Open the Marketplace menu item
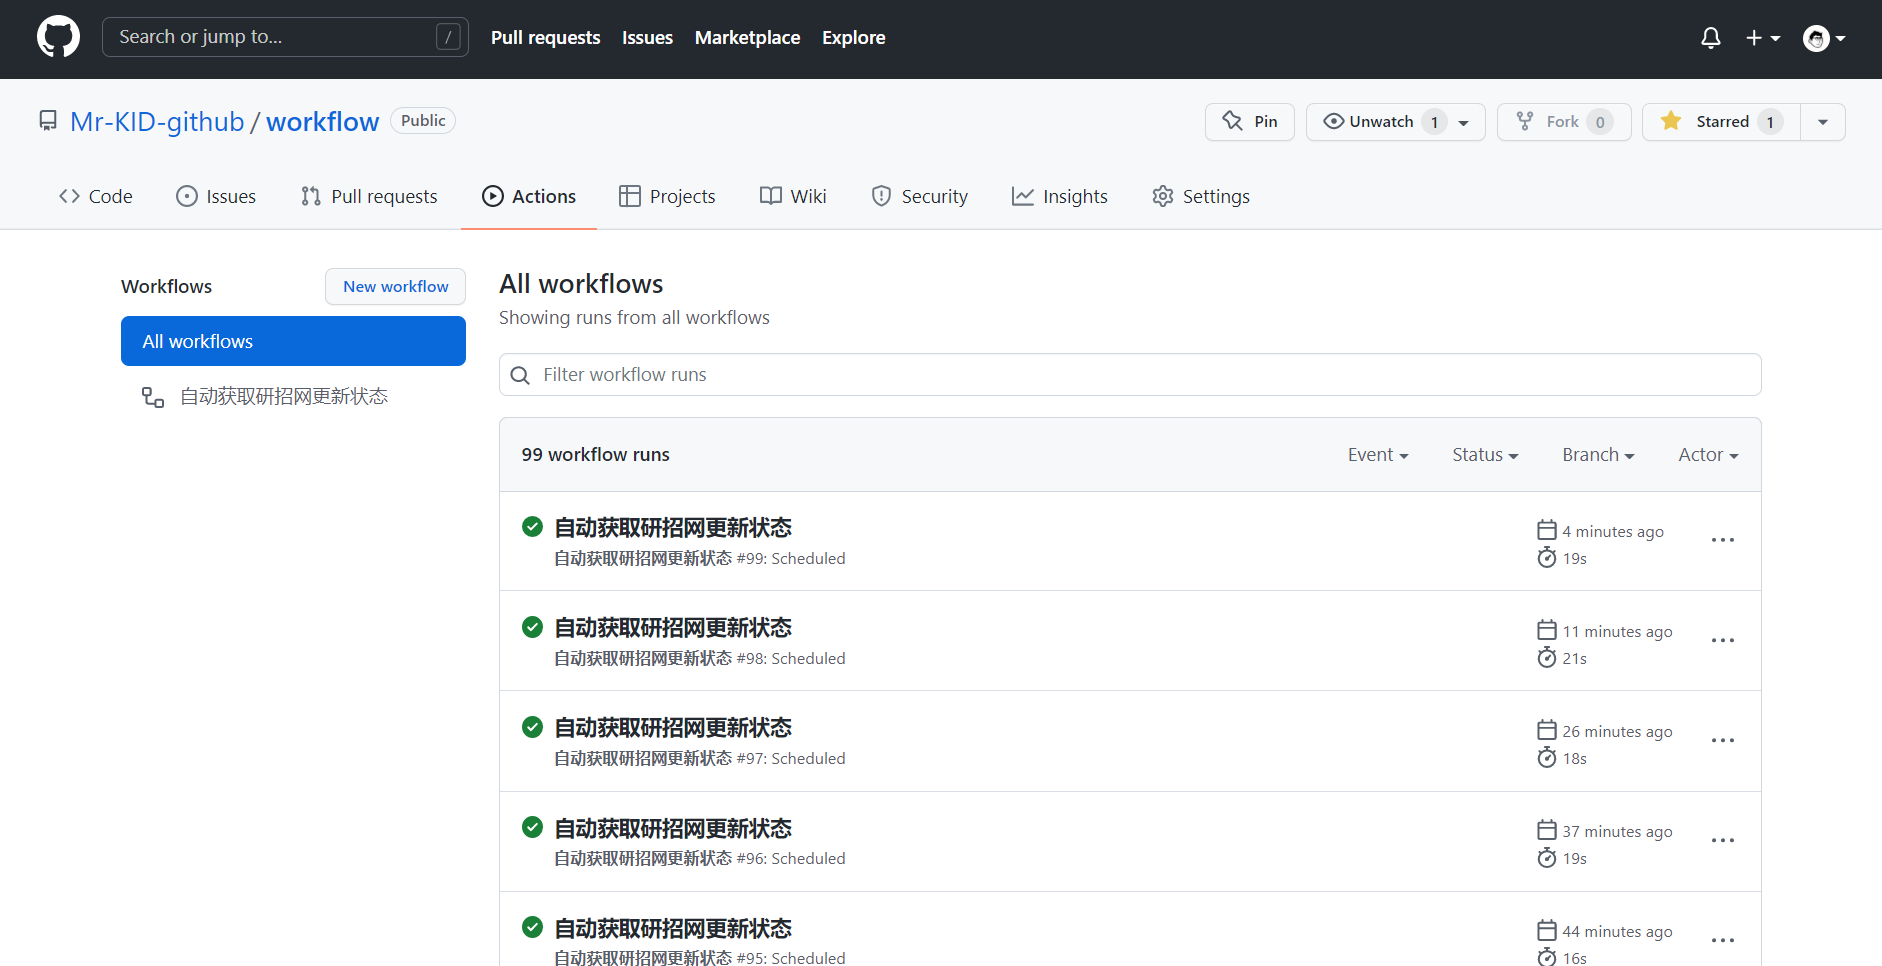 click(747, 37)
